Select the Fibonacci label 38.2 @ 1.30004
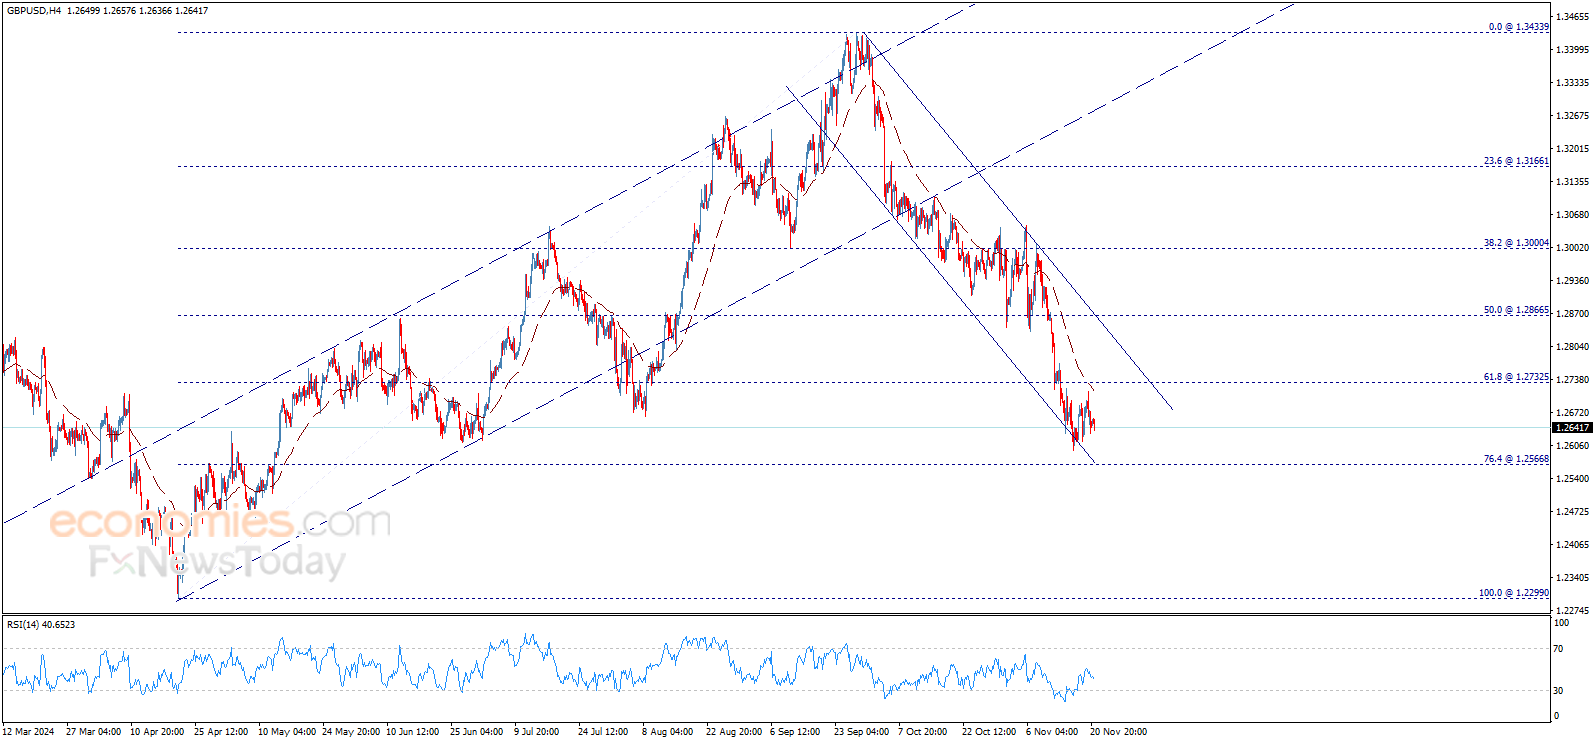 coord(1516,243)
